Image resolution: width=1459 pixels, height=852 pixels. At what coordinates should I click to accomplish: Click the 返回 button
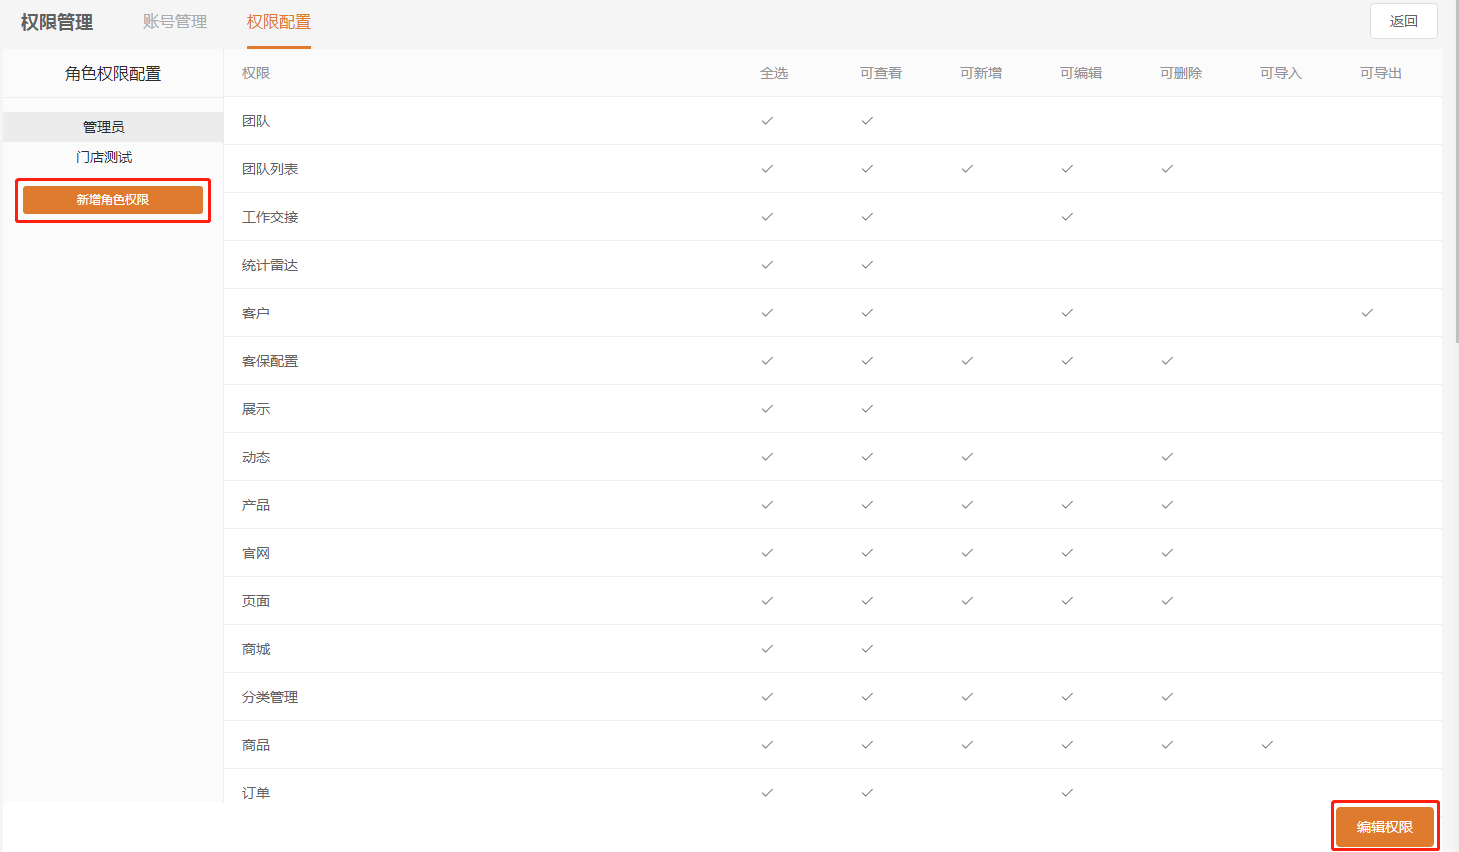click(1403, 21)
